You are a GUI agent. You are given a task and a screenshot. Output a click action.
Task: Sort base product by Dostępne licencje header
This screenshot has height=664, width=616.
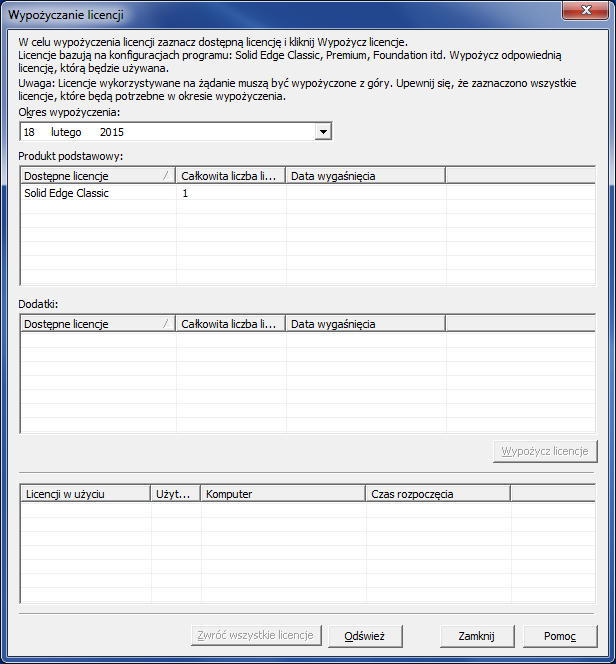coord(98,176)
